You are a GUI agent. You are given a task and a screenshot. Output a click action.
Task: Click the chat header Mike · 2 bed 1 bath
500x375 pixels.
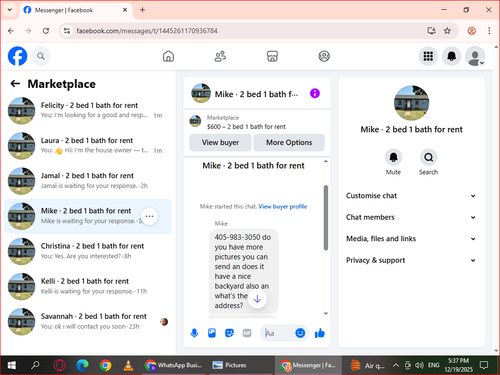tap(256, 94)
